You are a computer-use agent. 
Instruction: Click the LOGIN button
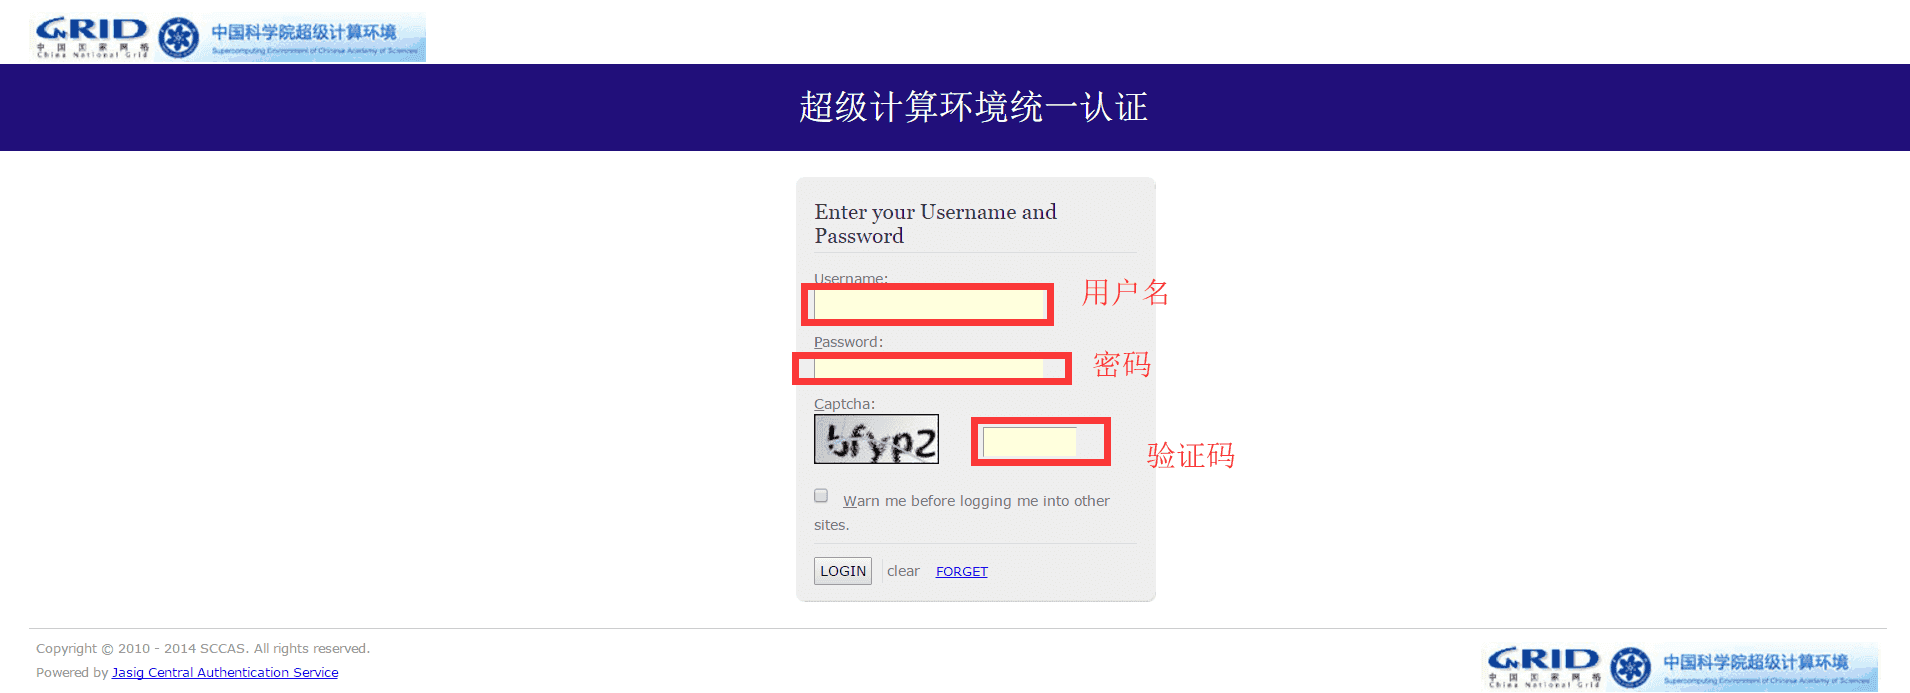point(843,571)
